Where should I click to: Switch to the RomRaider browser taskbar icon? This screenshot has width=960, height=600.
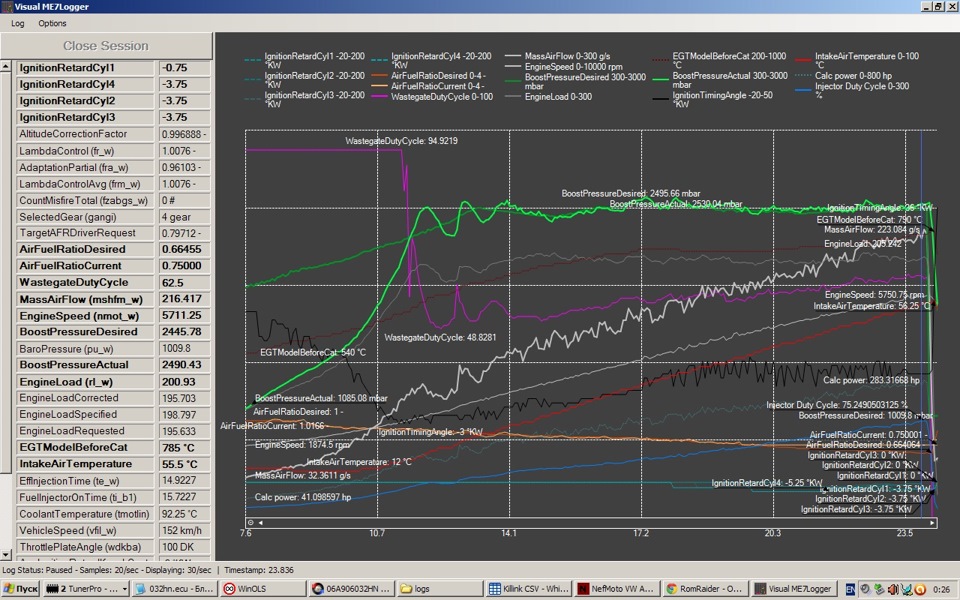point(703,589)
